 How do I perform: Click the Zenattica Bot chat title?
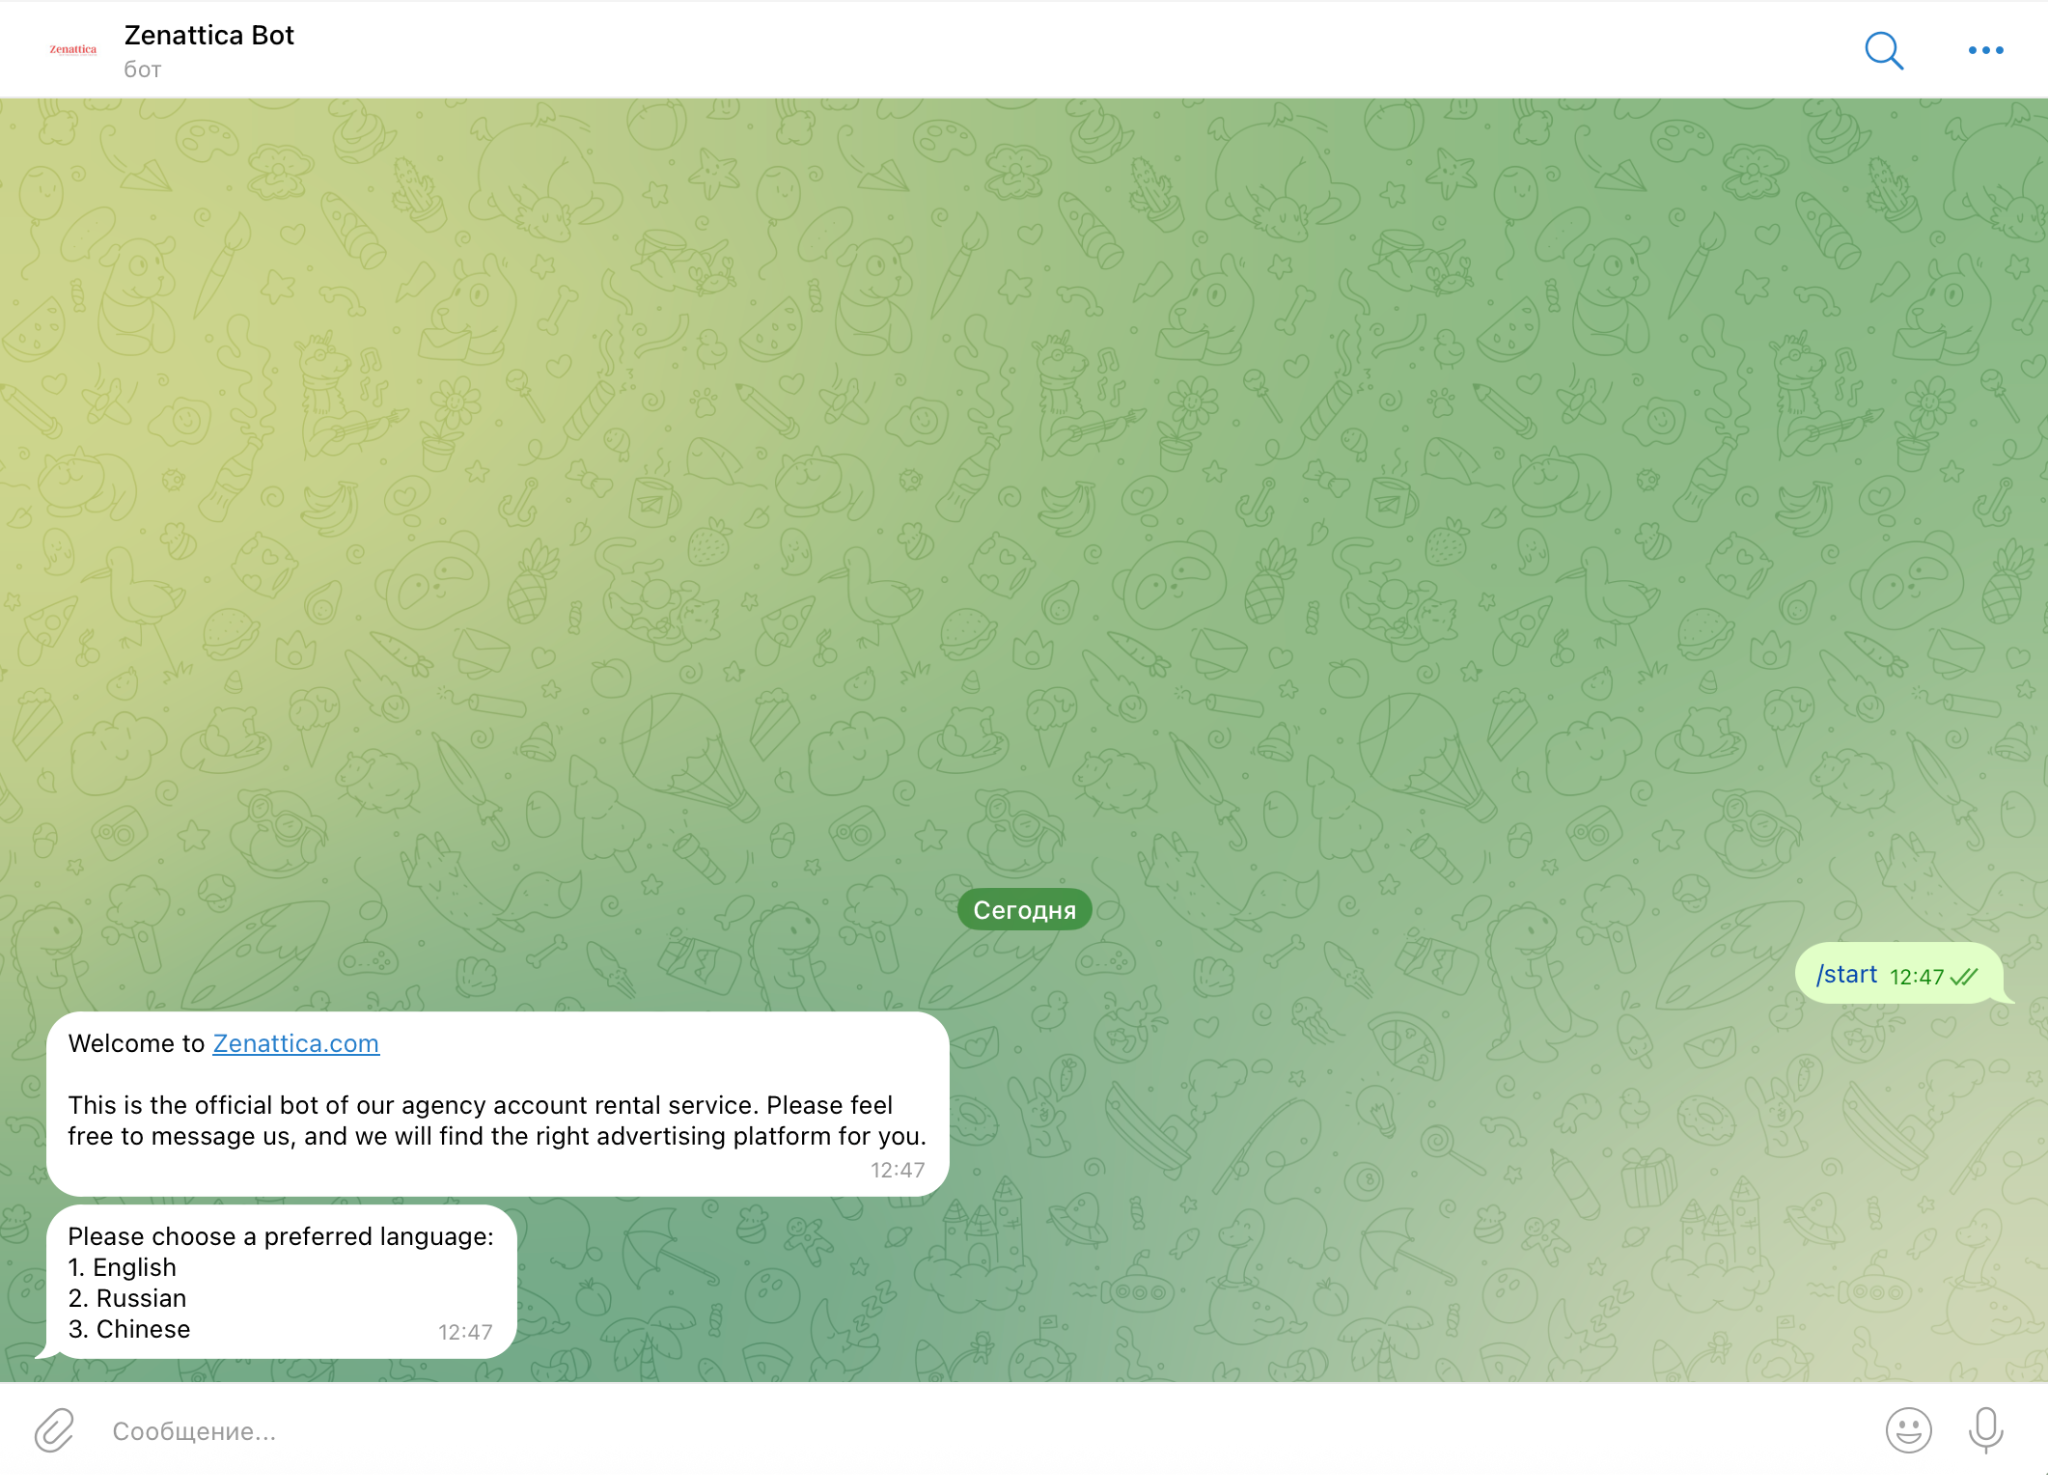pos(209,35)
